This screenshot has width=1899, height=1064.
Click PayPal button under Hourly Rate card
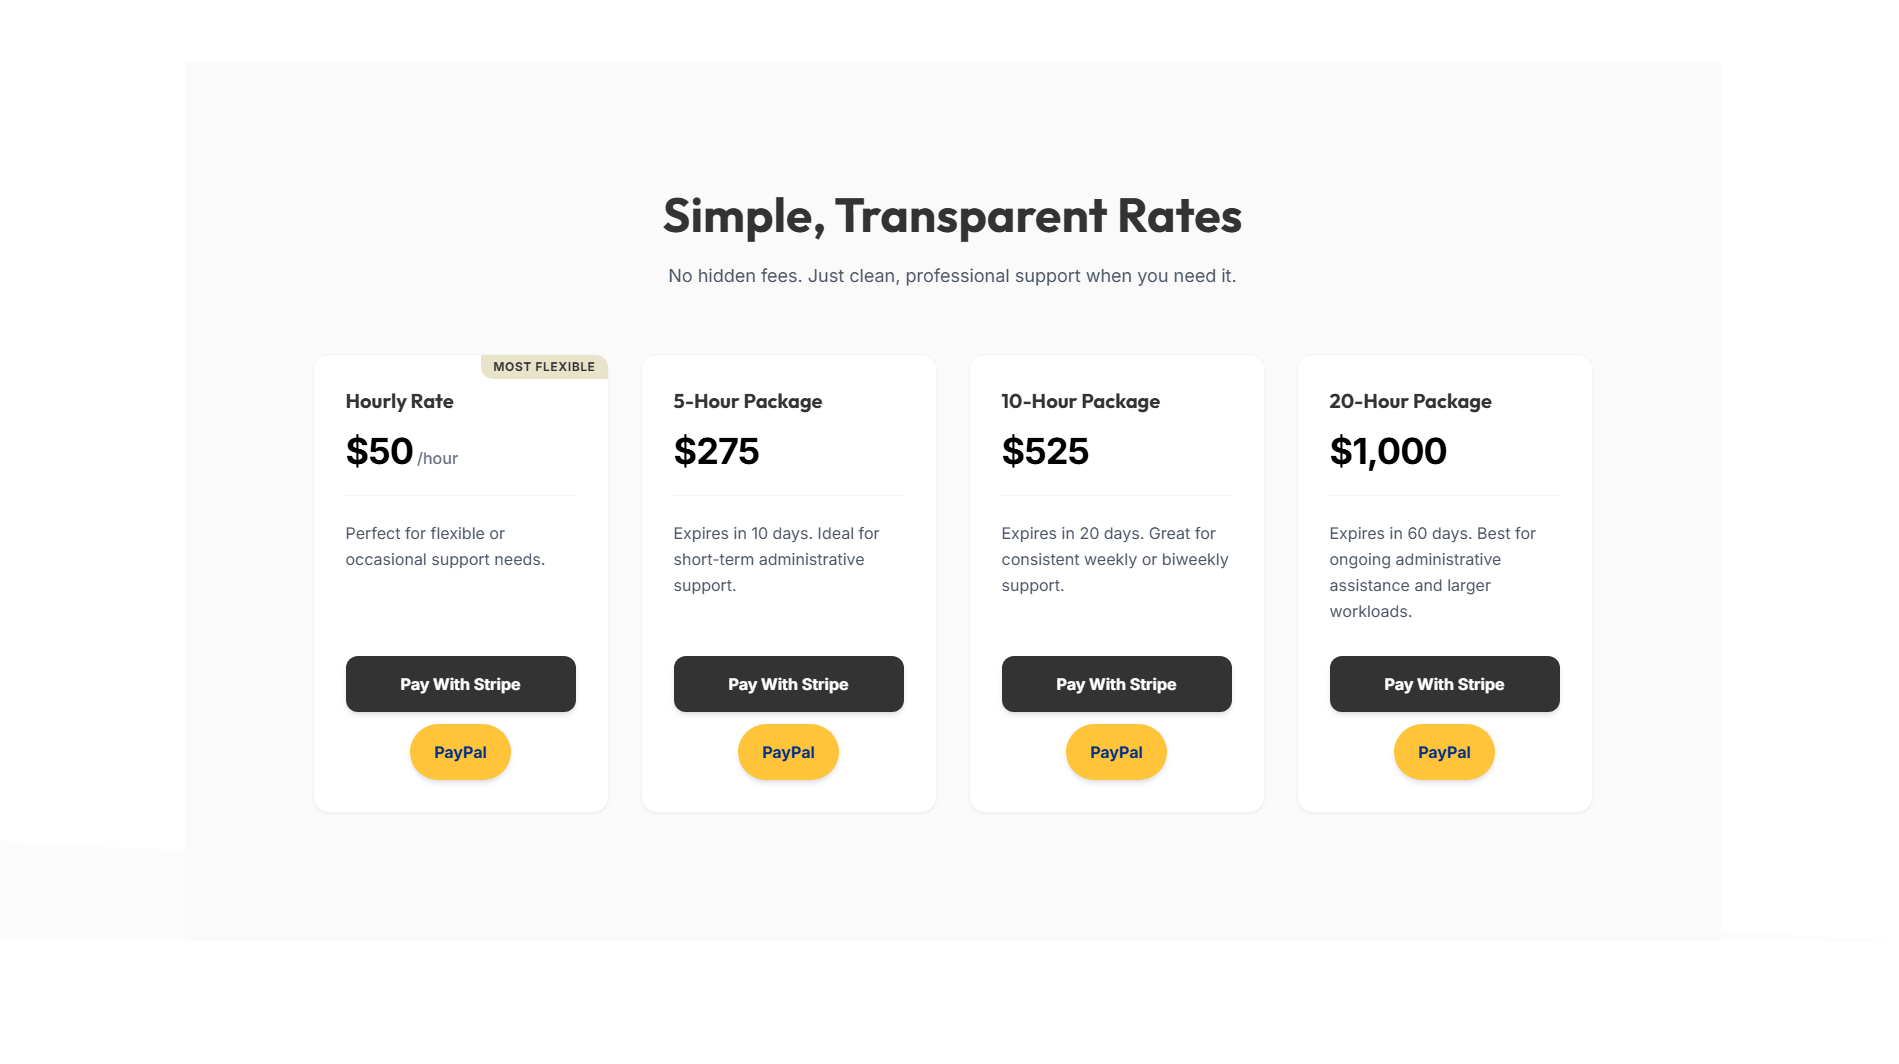point(460,751)
